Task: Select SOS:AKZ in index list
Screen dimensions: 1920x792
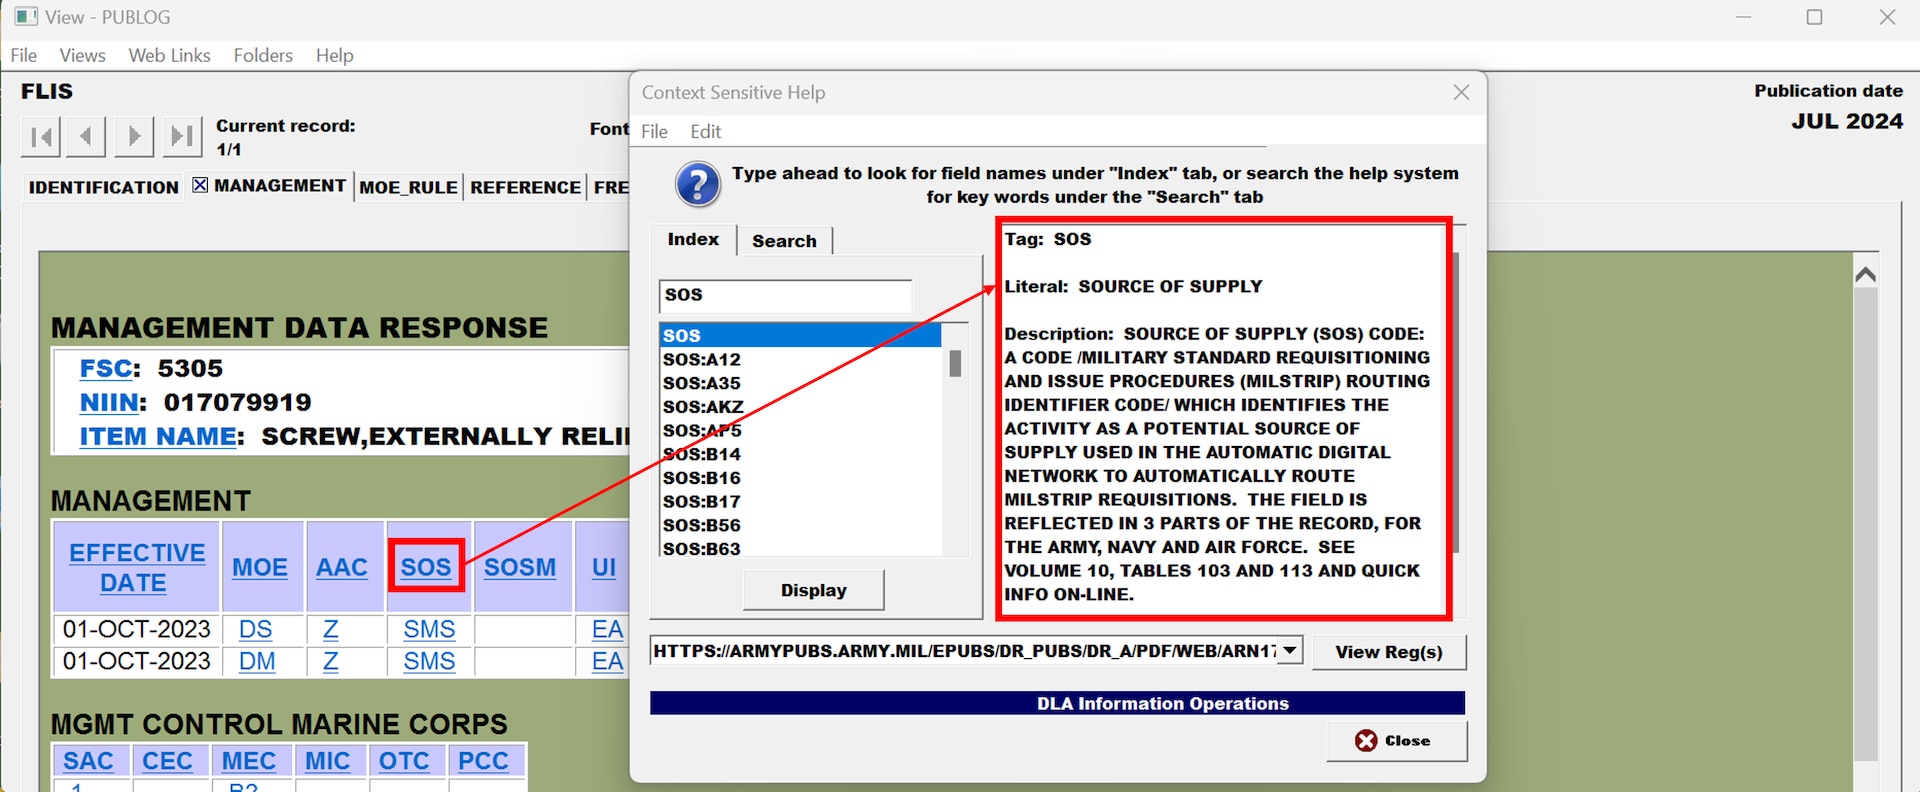Action: [800, 407]
